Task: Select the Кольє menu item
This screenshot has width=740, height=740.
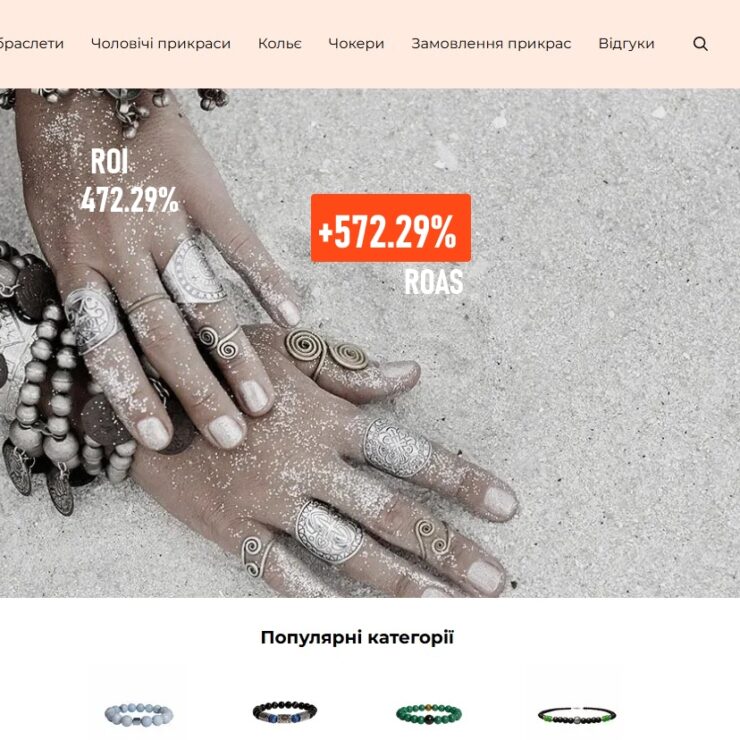Action: [x=279, y=43]
